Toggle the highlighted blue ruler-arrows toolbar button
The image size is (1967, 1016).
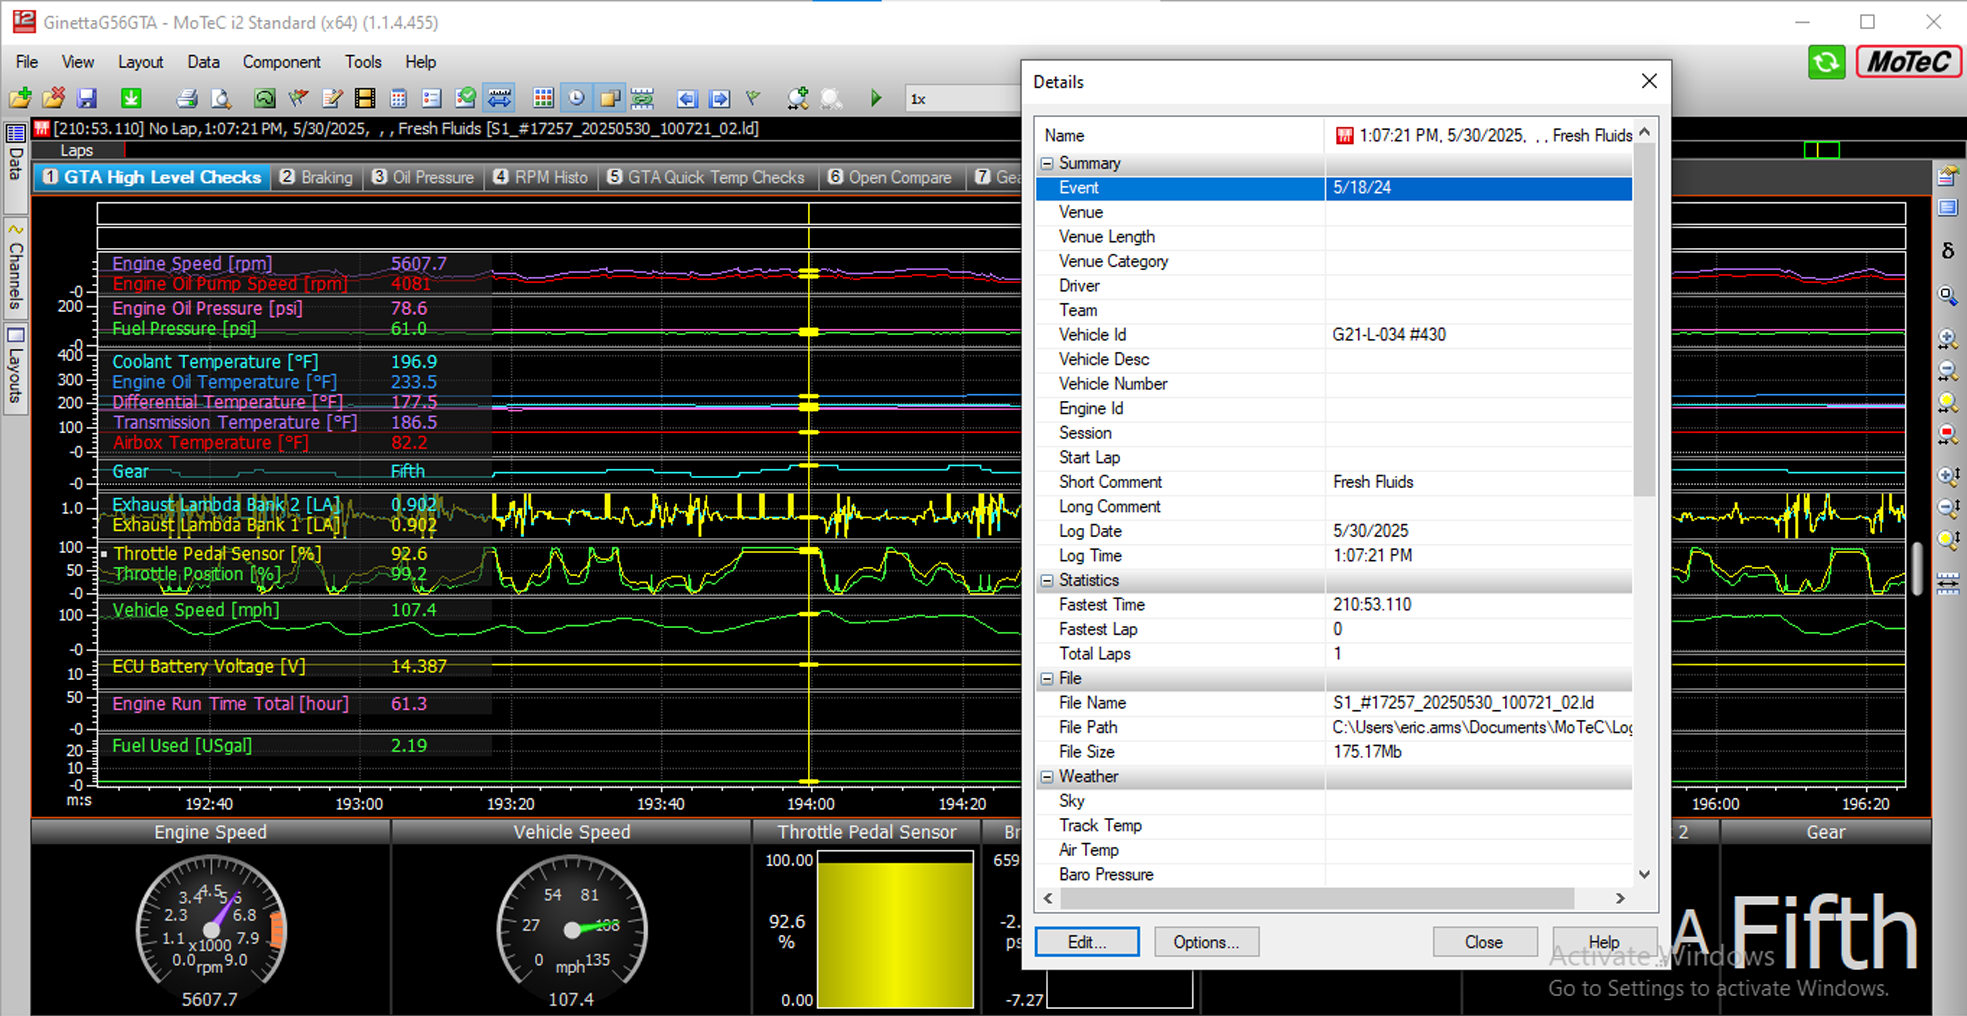tap(499, 98)
